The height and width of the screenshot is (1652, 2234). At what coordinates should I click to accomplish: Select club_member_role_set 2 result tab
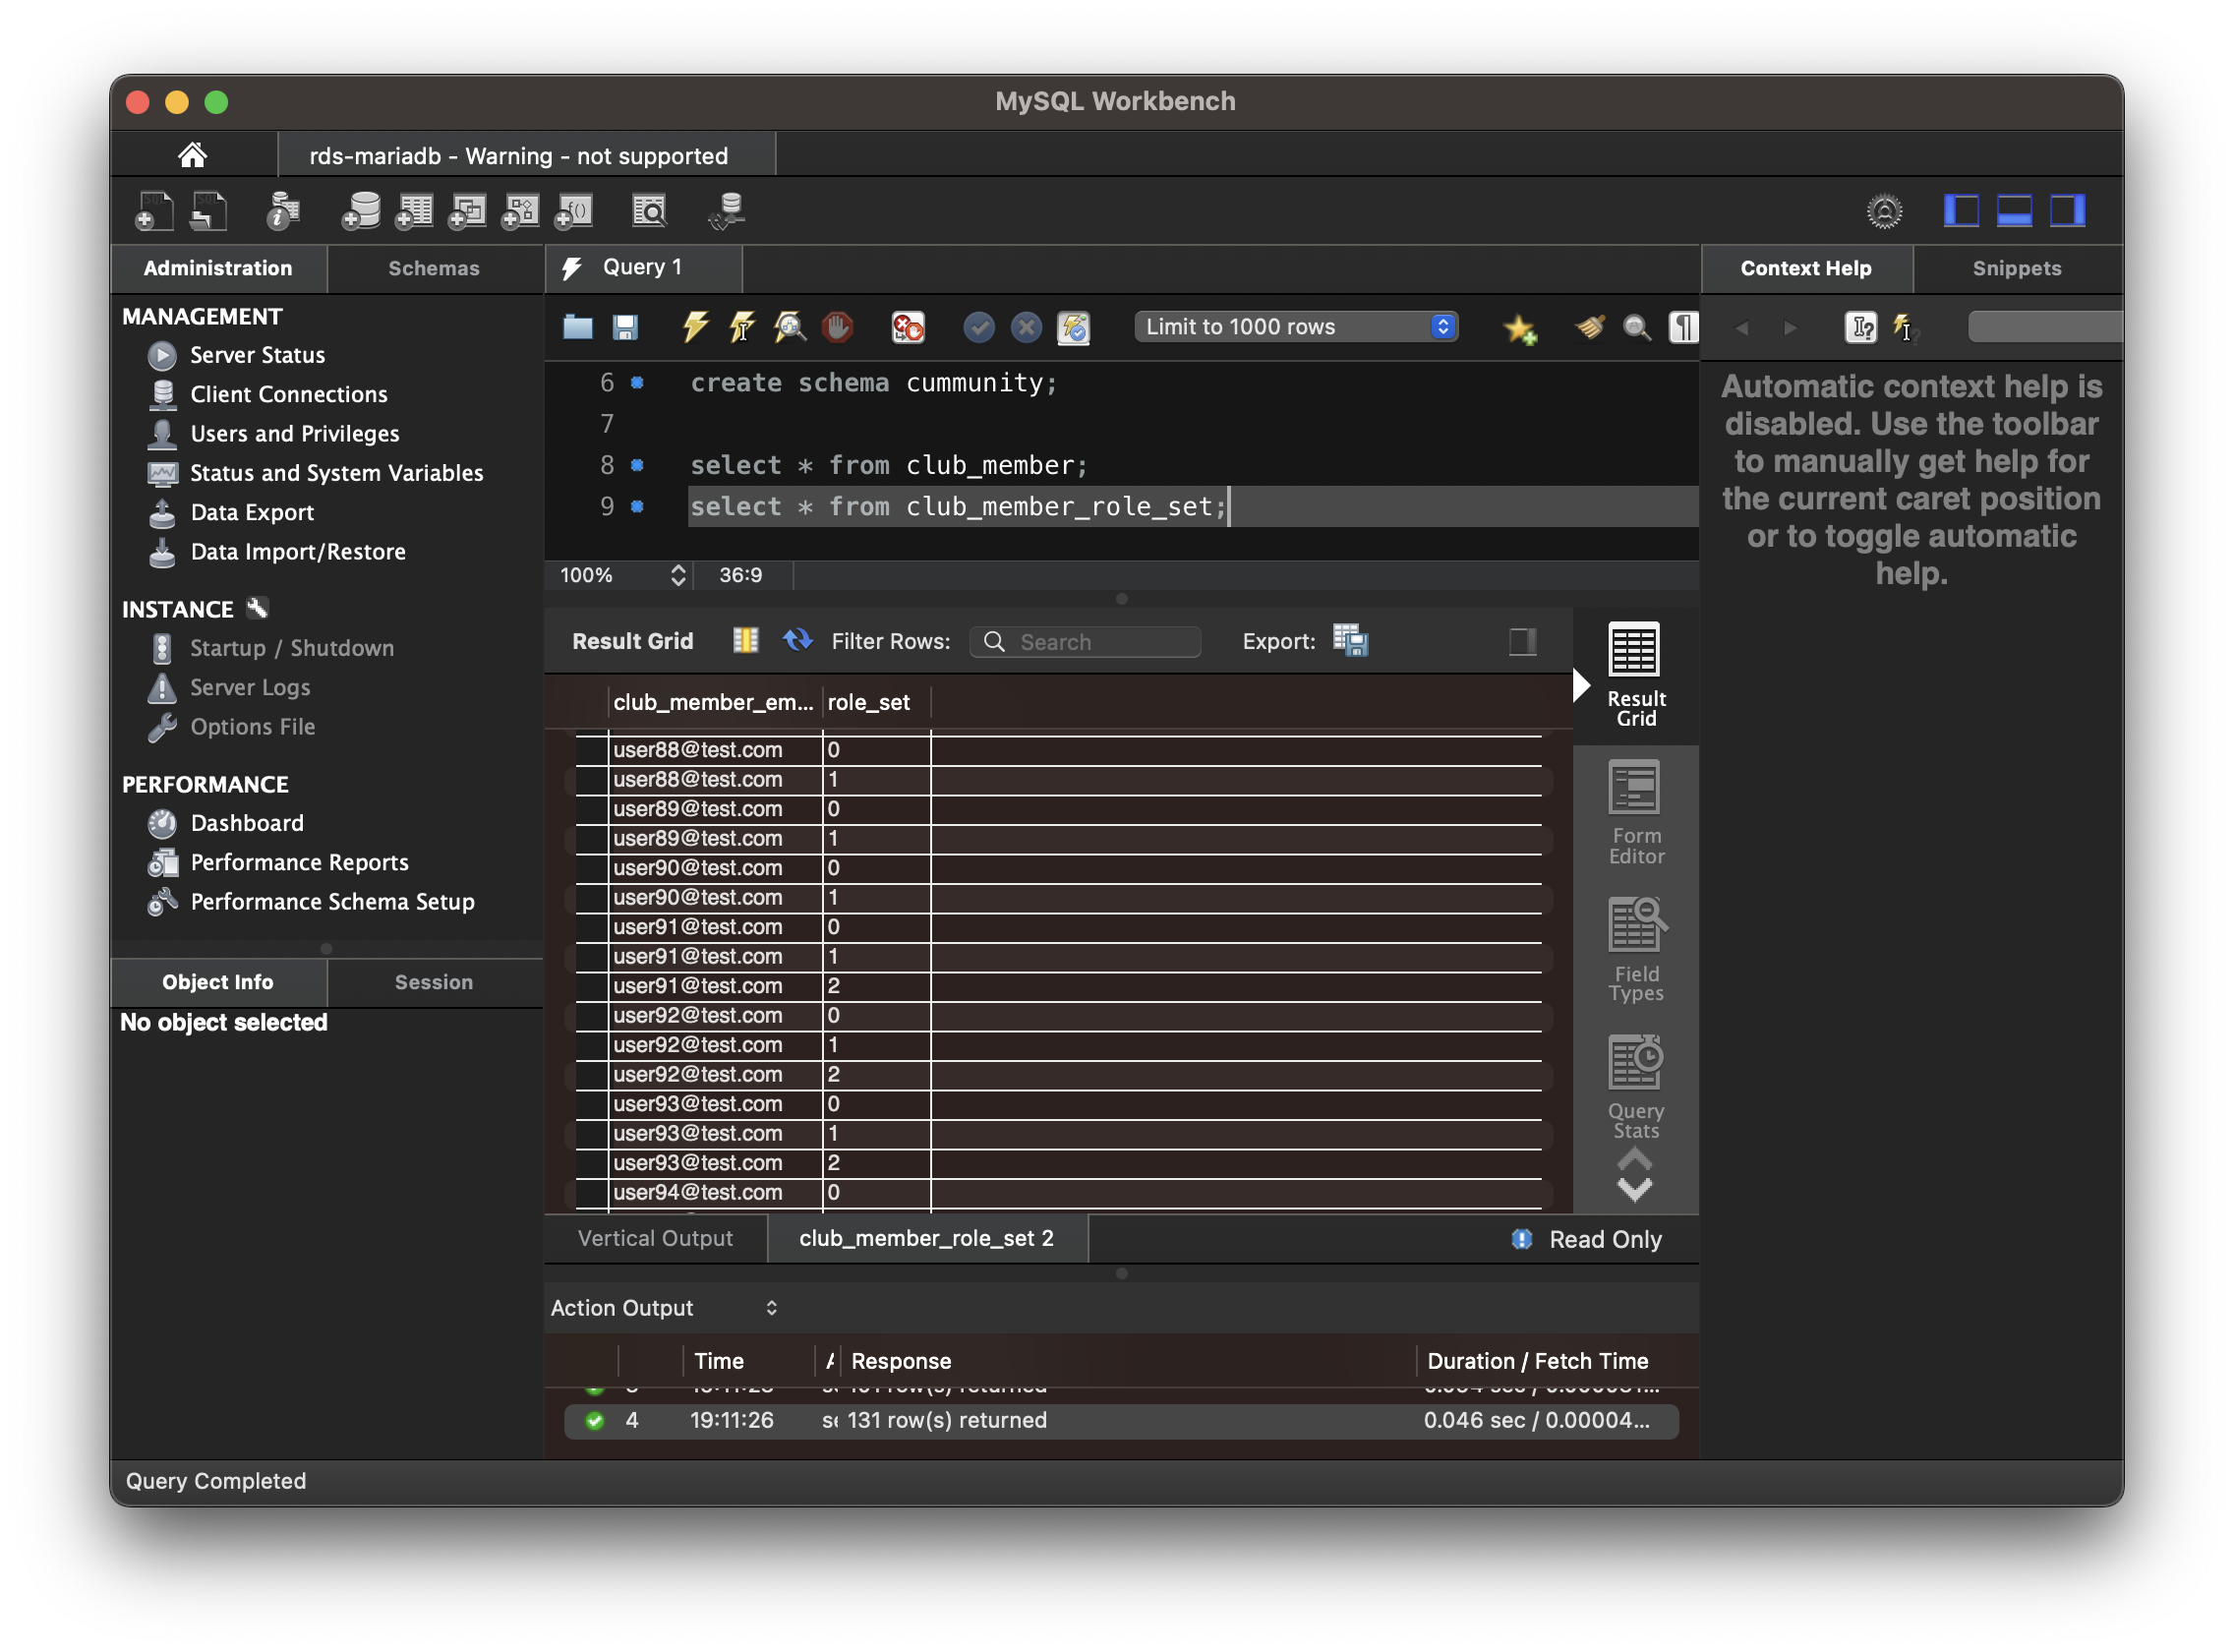pos(927,1238)
